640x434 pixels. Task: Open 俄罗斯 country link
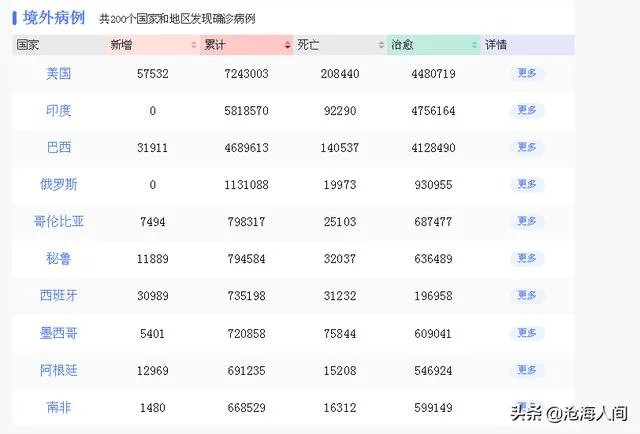pyautogui.click(x=59, y=185)
